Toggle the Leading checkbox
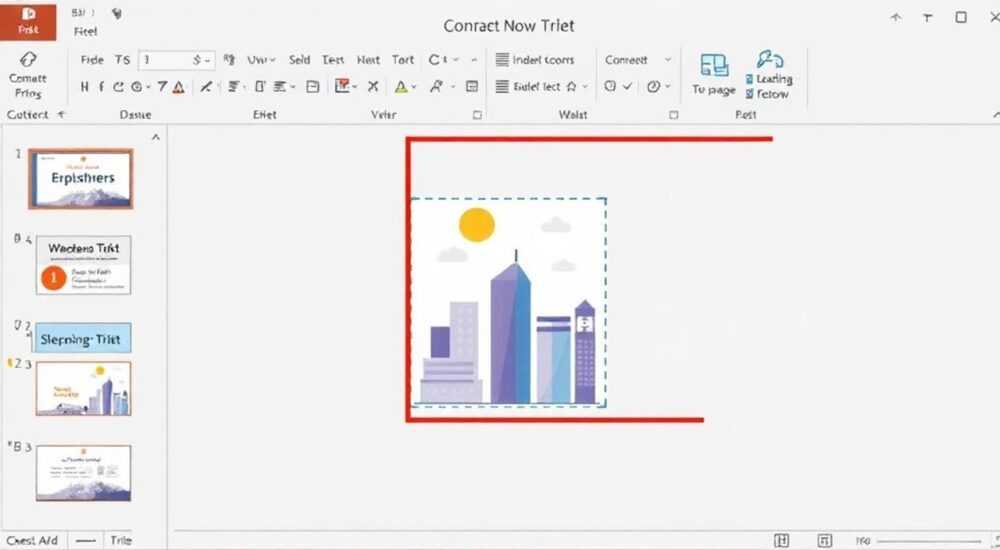 (749, 79)
